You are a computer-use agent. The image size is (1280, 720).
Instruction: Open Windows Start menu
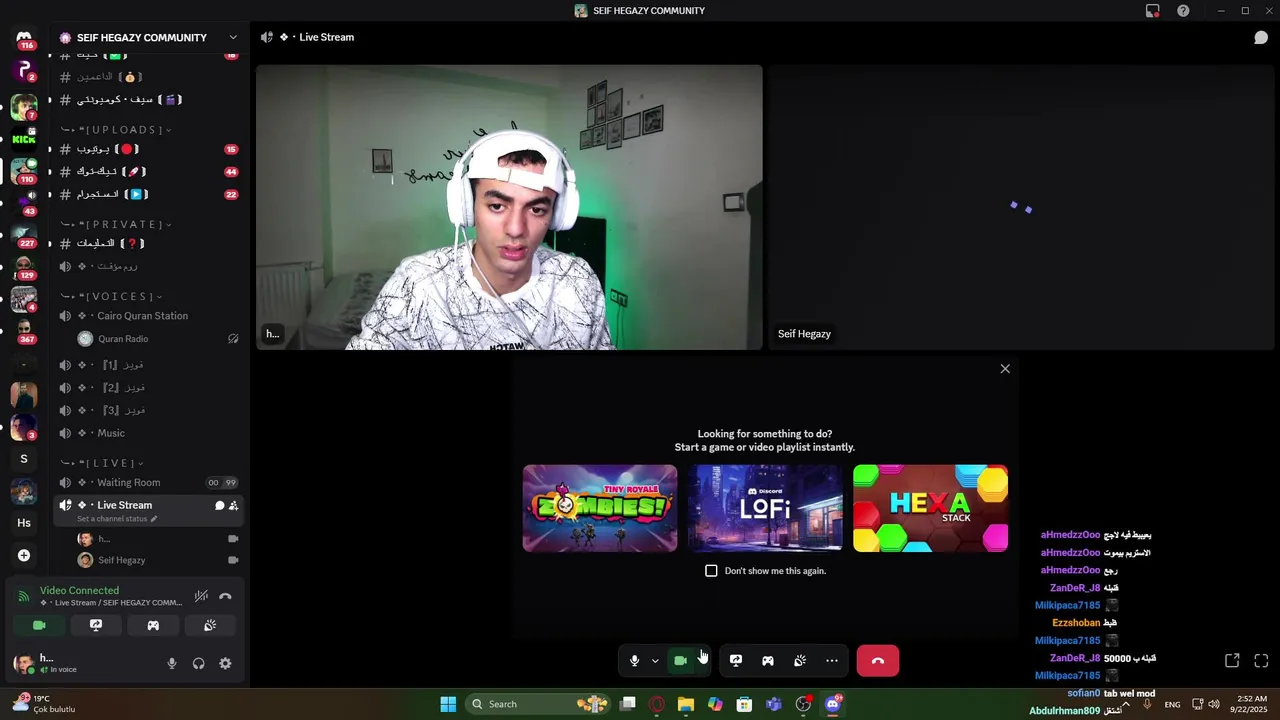448,704
